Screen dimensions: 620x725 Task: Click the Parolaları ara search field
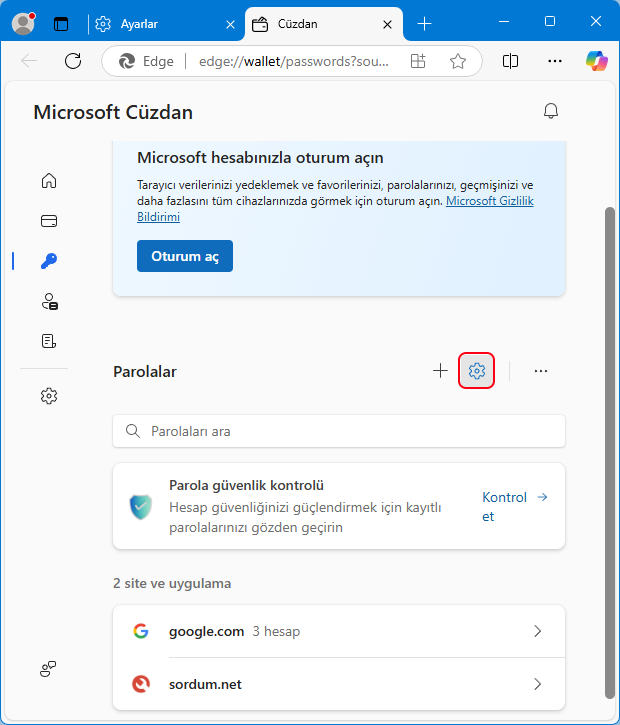click(339, 431)
